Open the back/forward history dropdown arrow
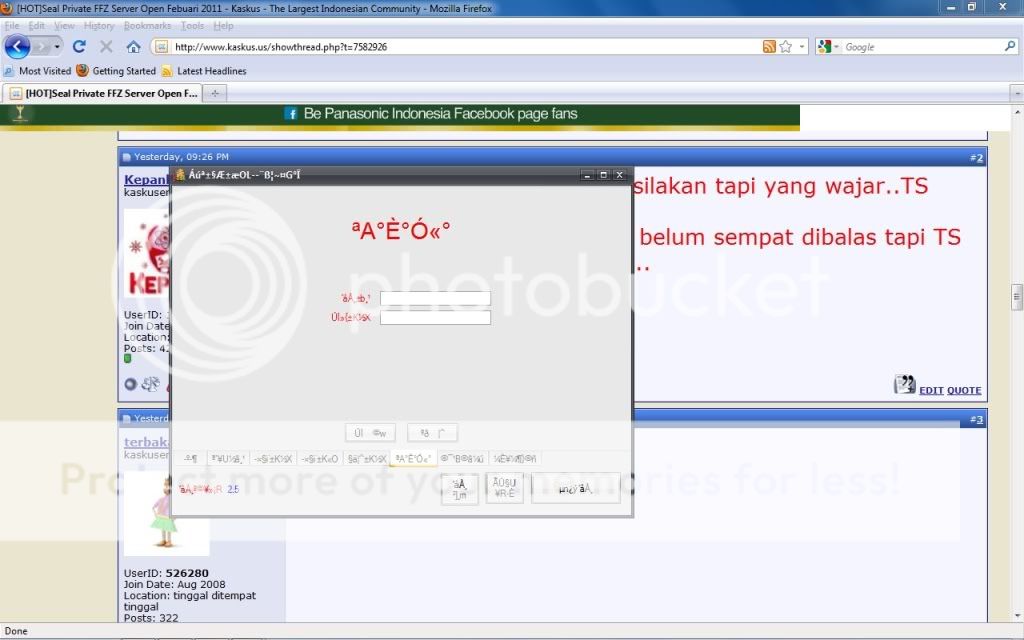This screenshot has height=640, width=1024. point(57,47)
